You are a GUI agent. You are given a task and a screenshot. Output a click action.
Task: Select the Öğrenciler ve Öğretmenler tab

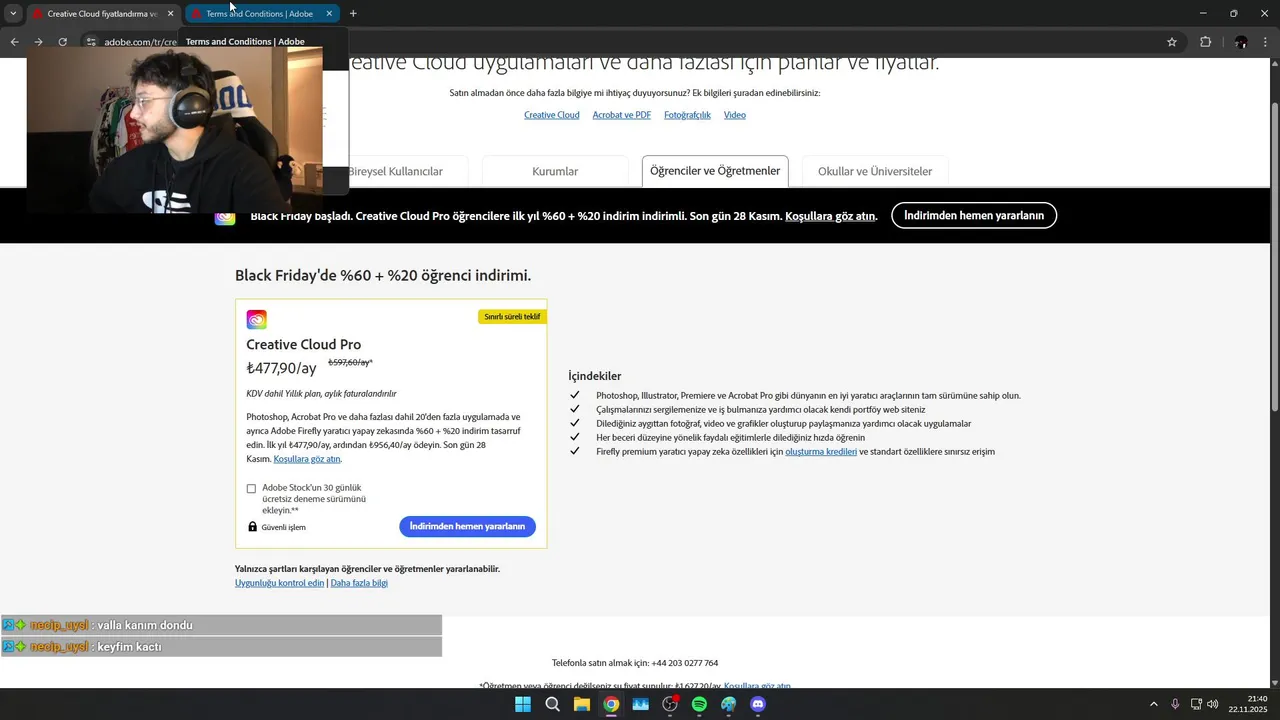point(715,171)
